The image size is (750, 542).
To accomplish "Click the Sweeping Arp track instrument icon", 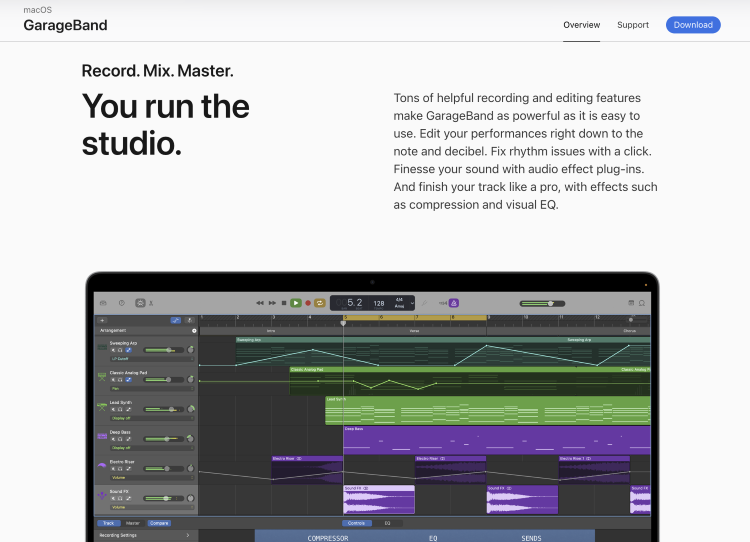I will click(102, 347).
